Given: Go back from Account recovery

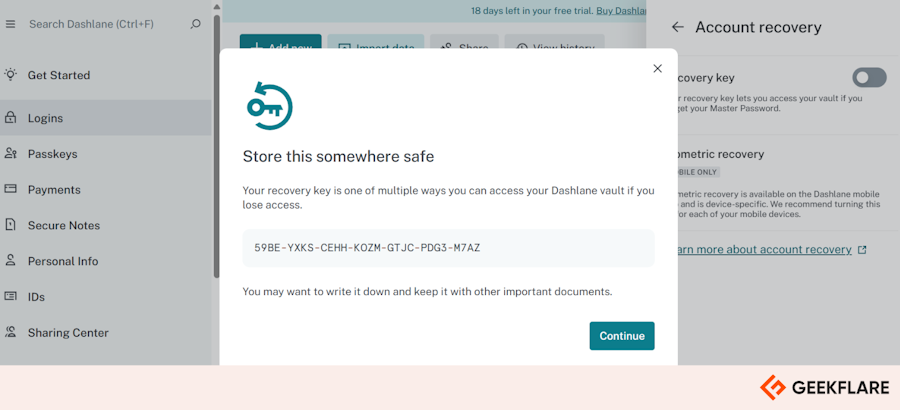Looking at the screenshot, I should point(678,27).
